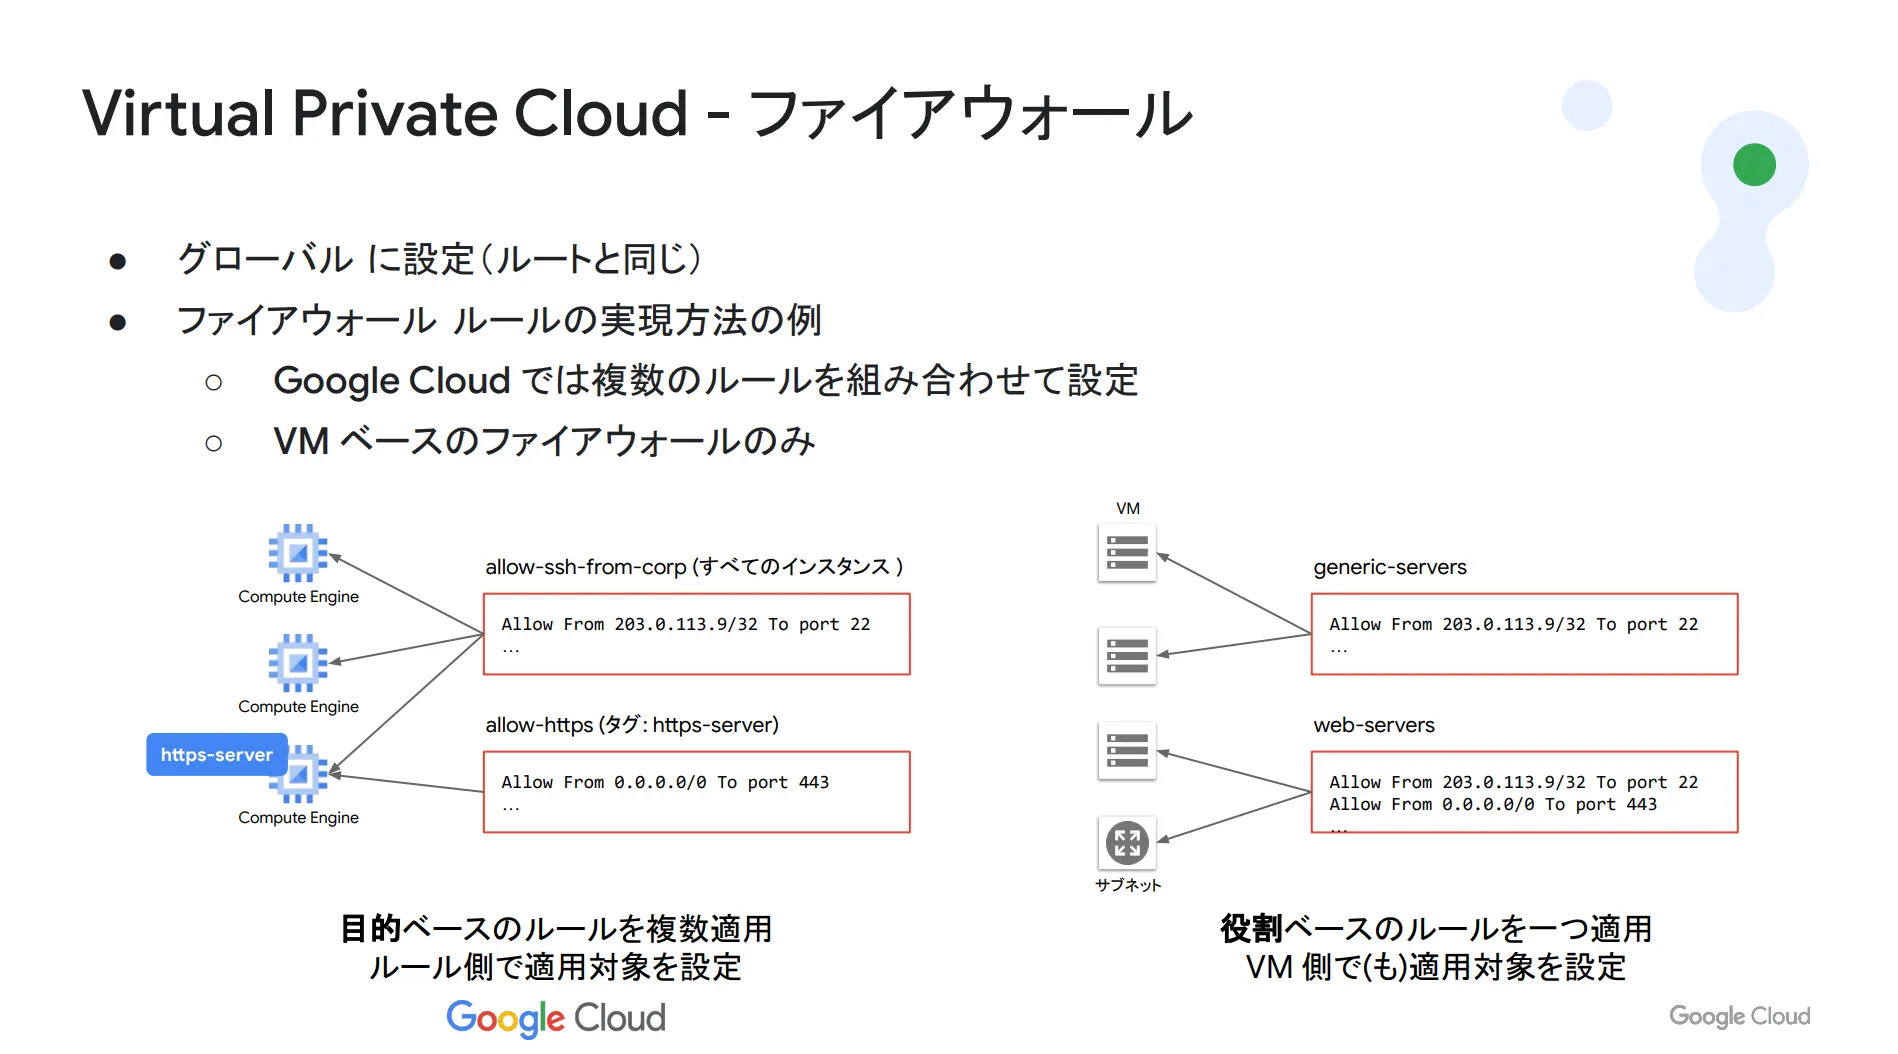Click caption 役割ベースのルールを一つ適用
This screenshot has width=1898, height=1054.
(1436, 929)
